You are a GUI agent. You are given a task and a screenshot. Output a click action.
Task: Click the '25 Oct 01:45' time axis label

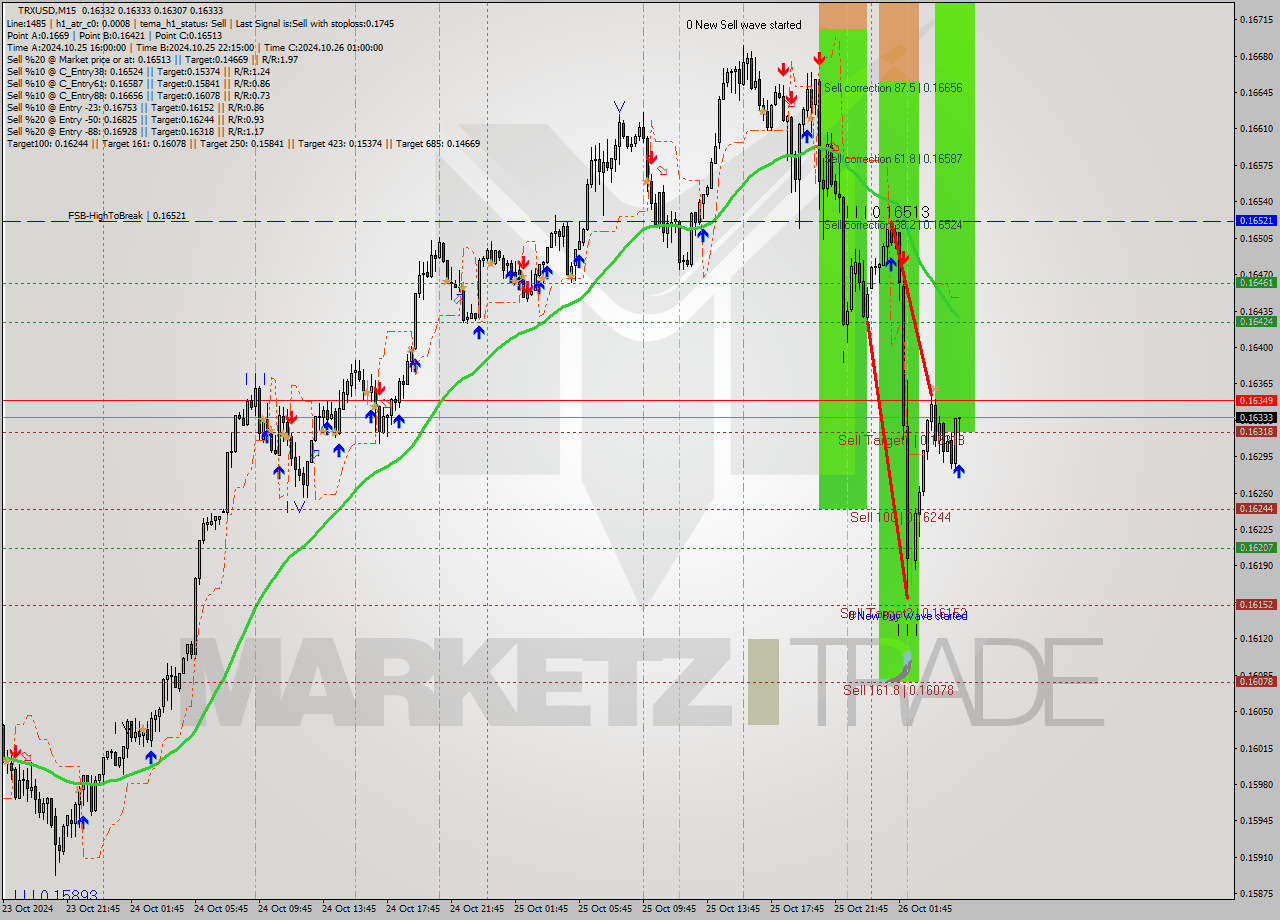point(543,909)
